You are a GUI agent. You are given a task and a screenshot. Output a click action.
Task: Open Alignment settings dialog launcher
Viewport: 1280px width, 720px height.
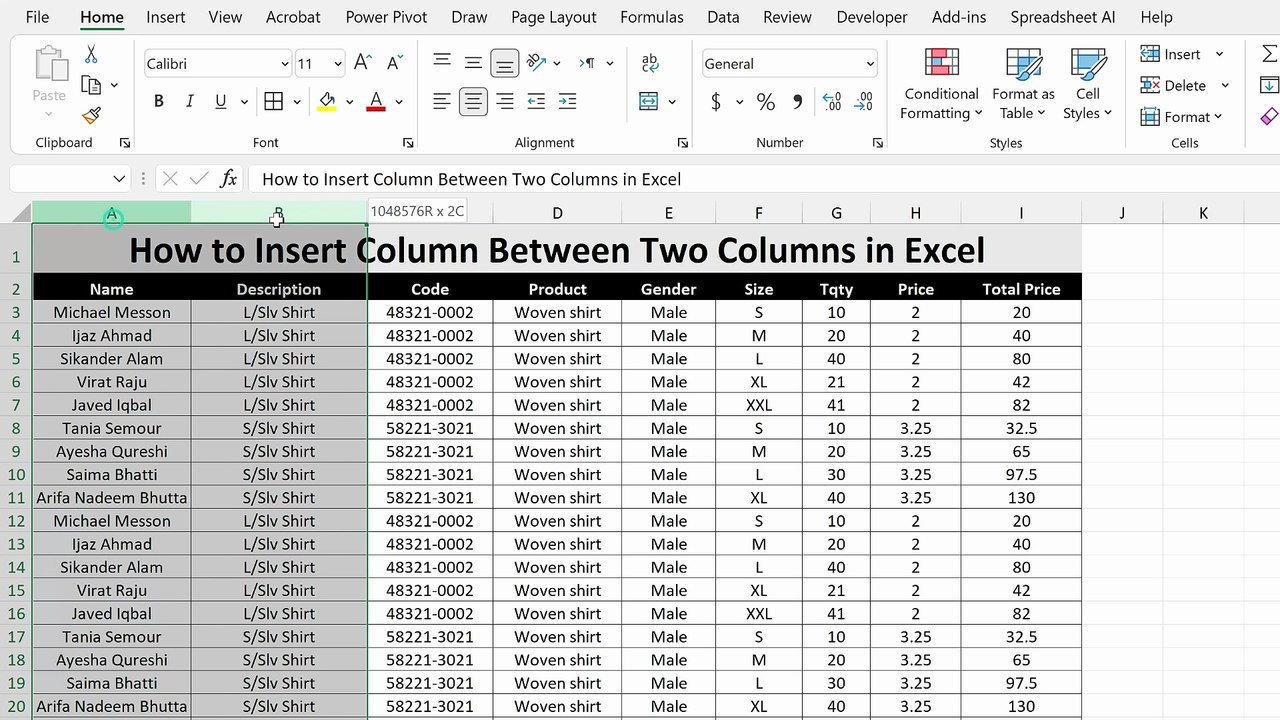(683, 143)
